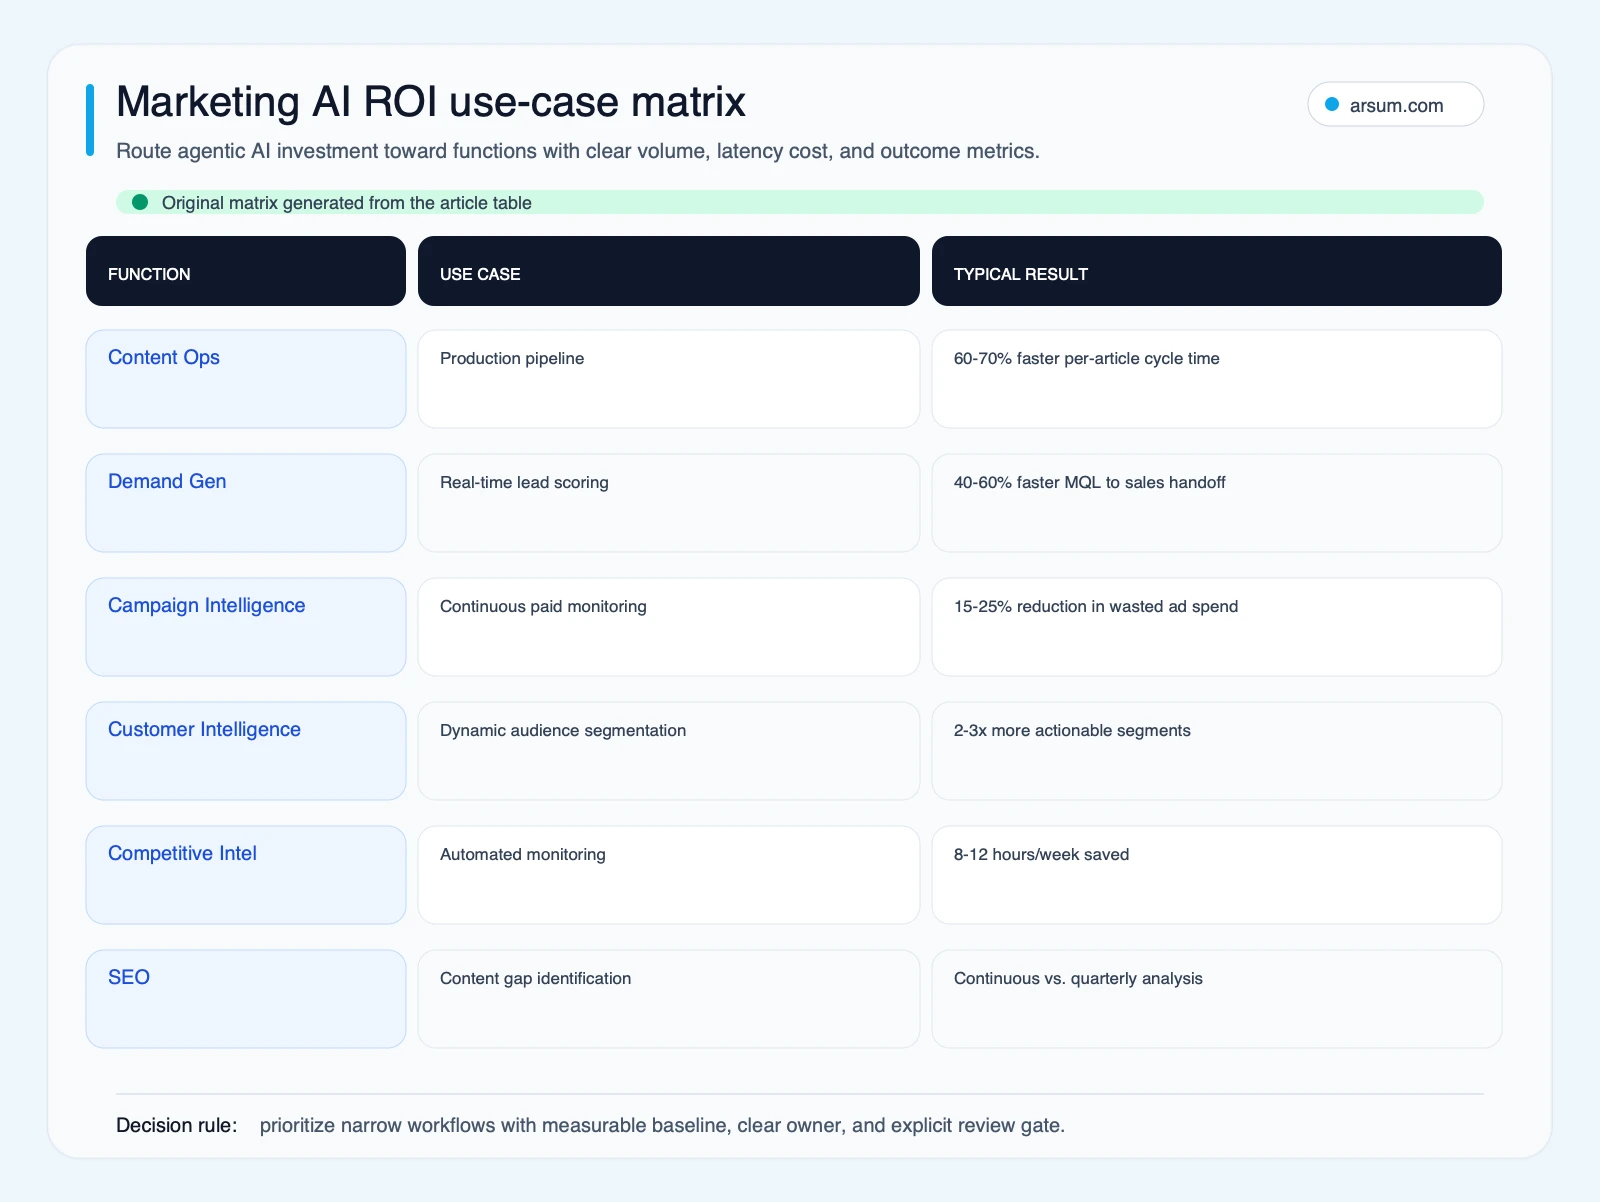Click the FUNCTION column header
The height and width of the screenshot is (1202, 1600).
246,271
